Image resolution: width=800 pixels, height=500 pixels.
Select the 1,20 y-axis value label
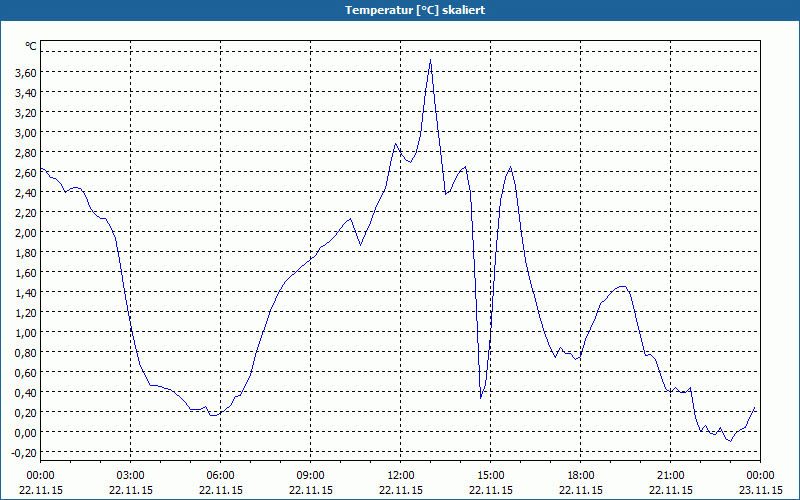pyautogui.click(x=26, y=312)
